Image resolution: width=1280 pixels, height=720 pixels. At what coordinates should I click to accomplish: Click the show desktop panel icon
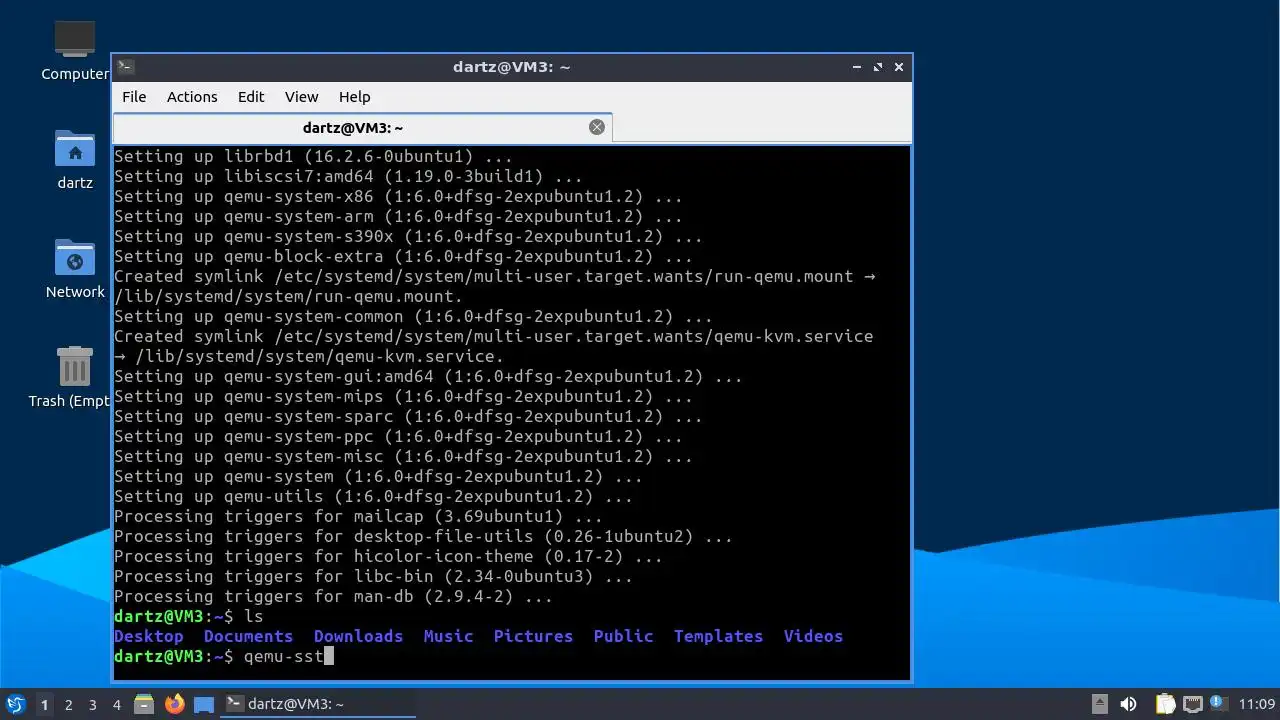pyautogui.click(x=204, y=704)
